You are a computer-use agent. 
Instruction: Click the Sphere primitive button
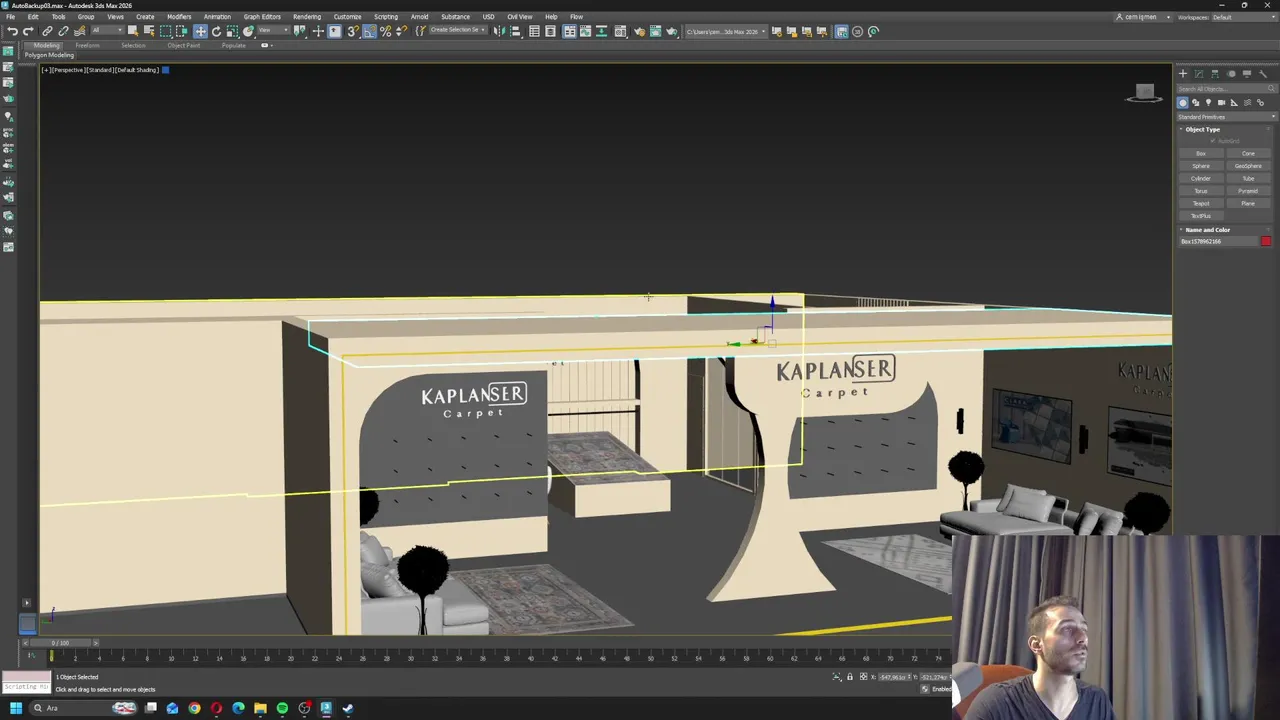pyautogui.click(x=1201, y=166)
